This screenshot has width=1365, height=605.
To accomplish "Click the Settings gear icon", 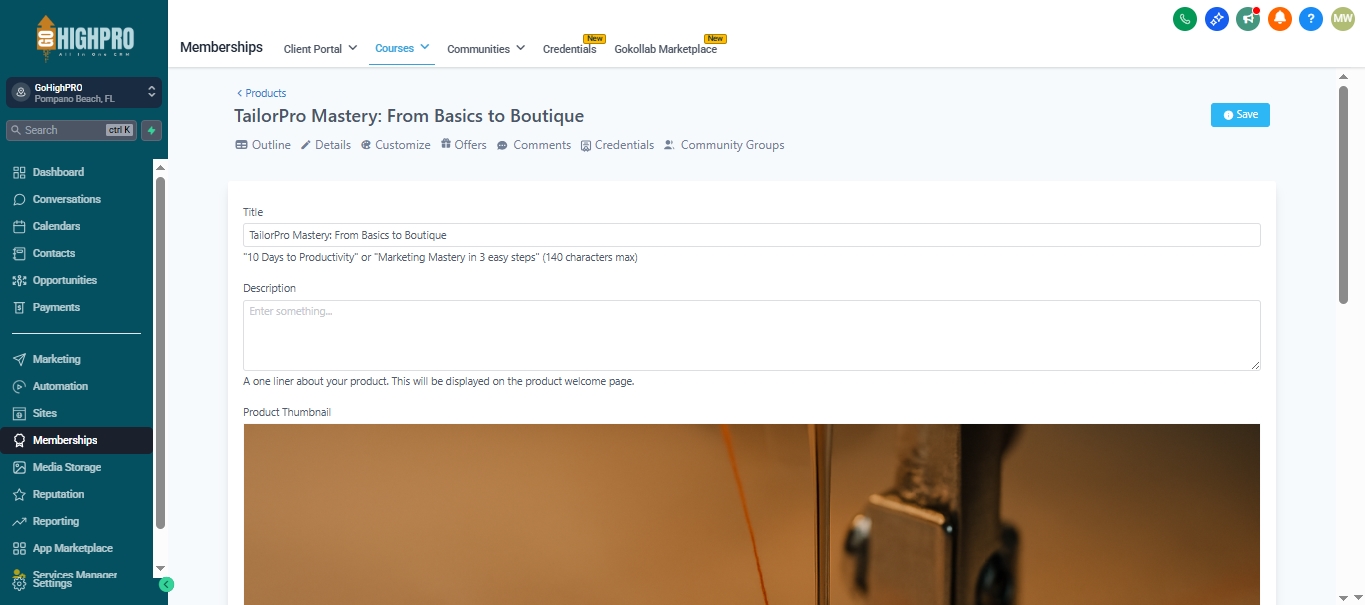I will (19, 584).
